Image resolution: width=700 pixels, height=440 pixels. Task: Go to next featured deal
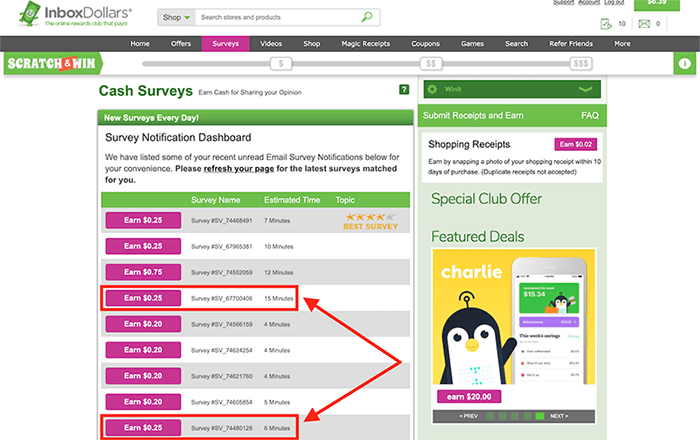(560, 415)
